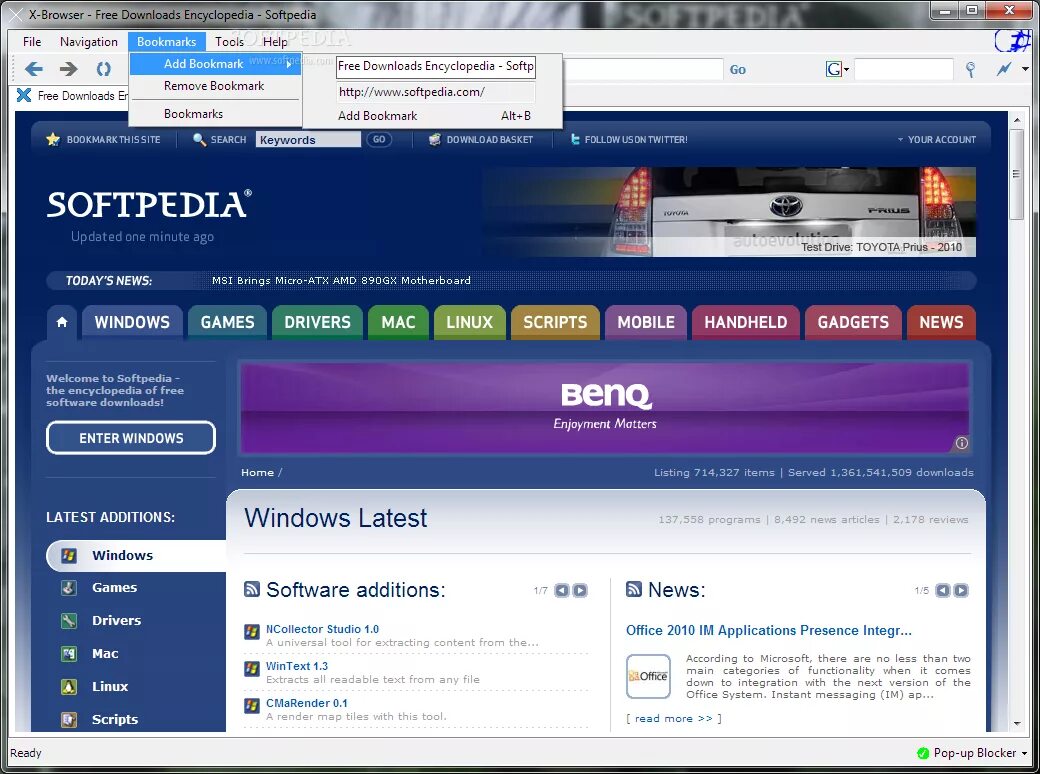This screenshot has height=774, width=1040.
Task: Click the info icon on BenQ banner
Action: [x=962, y=443]
